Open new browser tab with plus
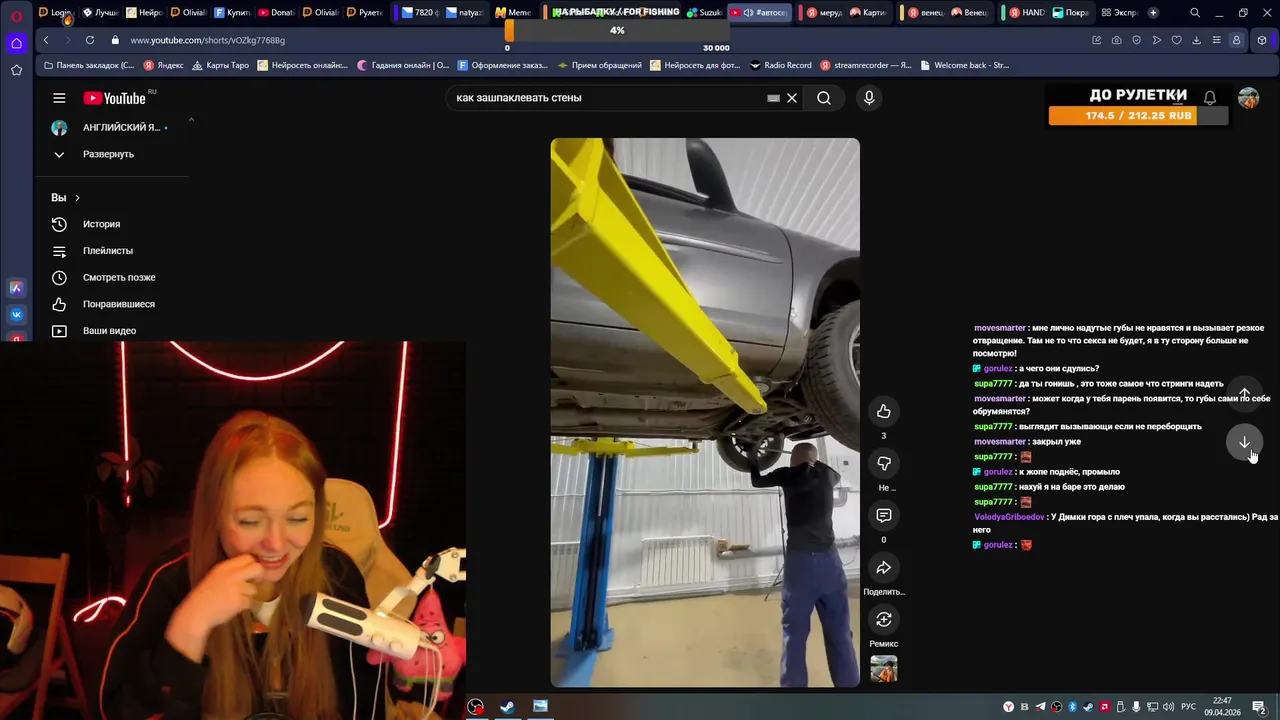Screen dimensions: 1280x720 point(1153,13)
